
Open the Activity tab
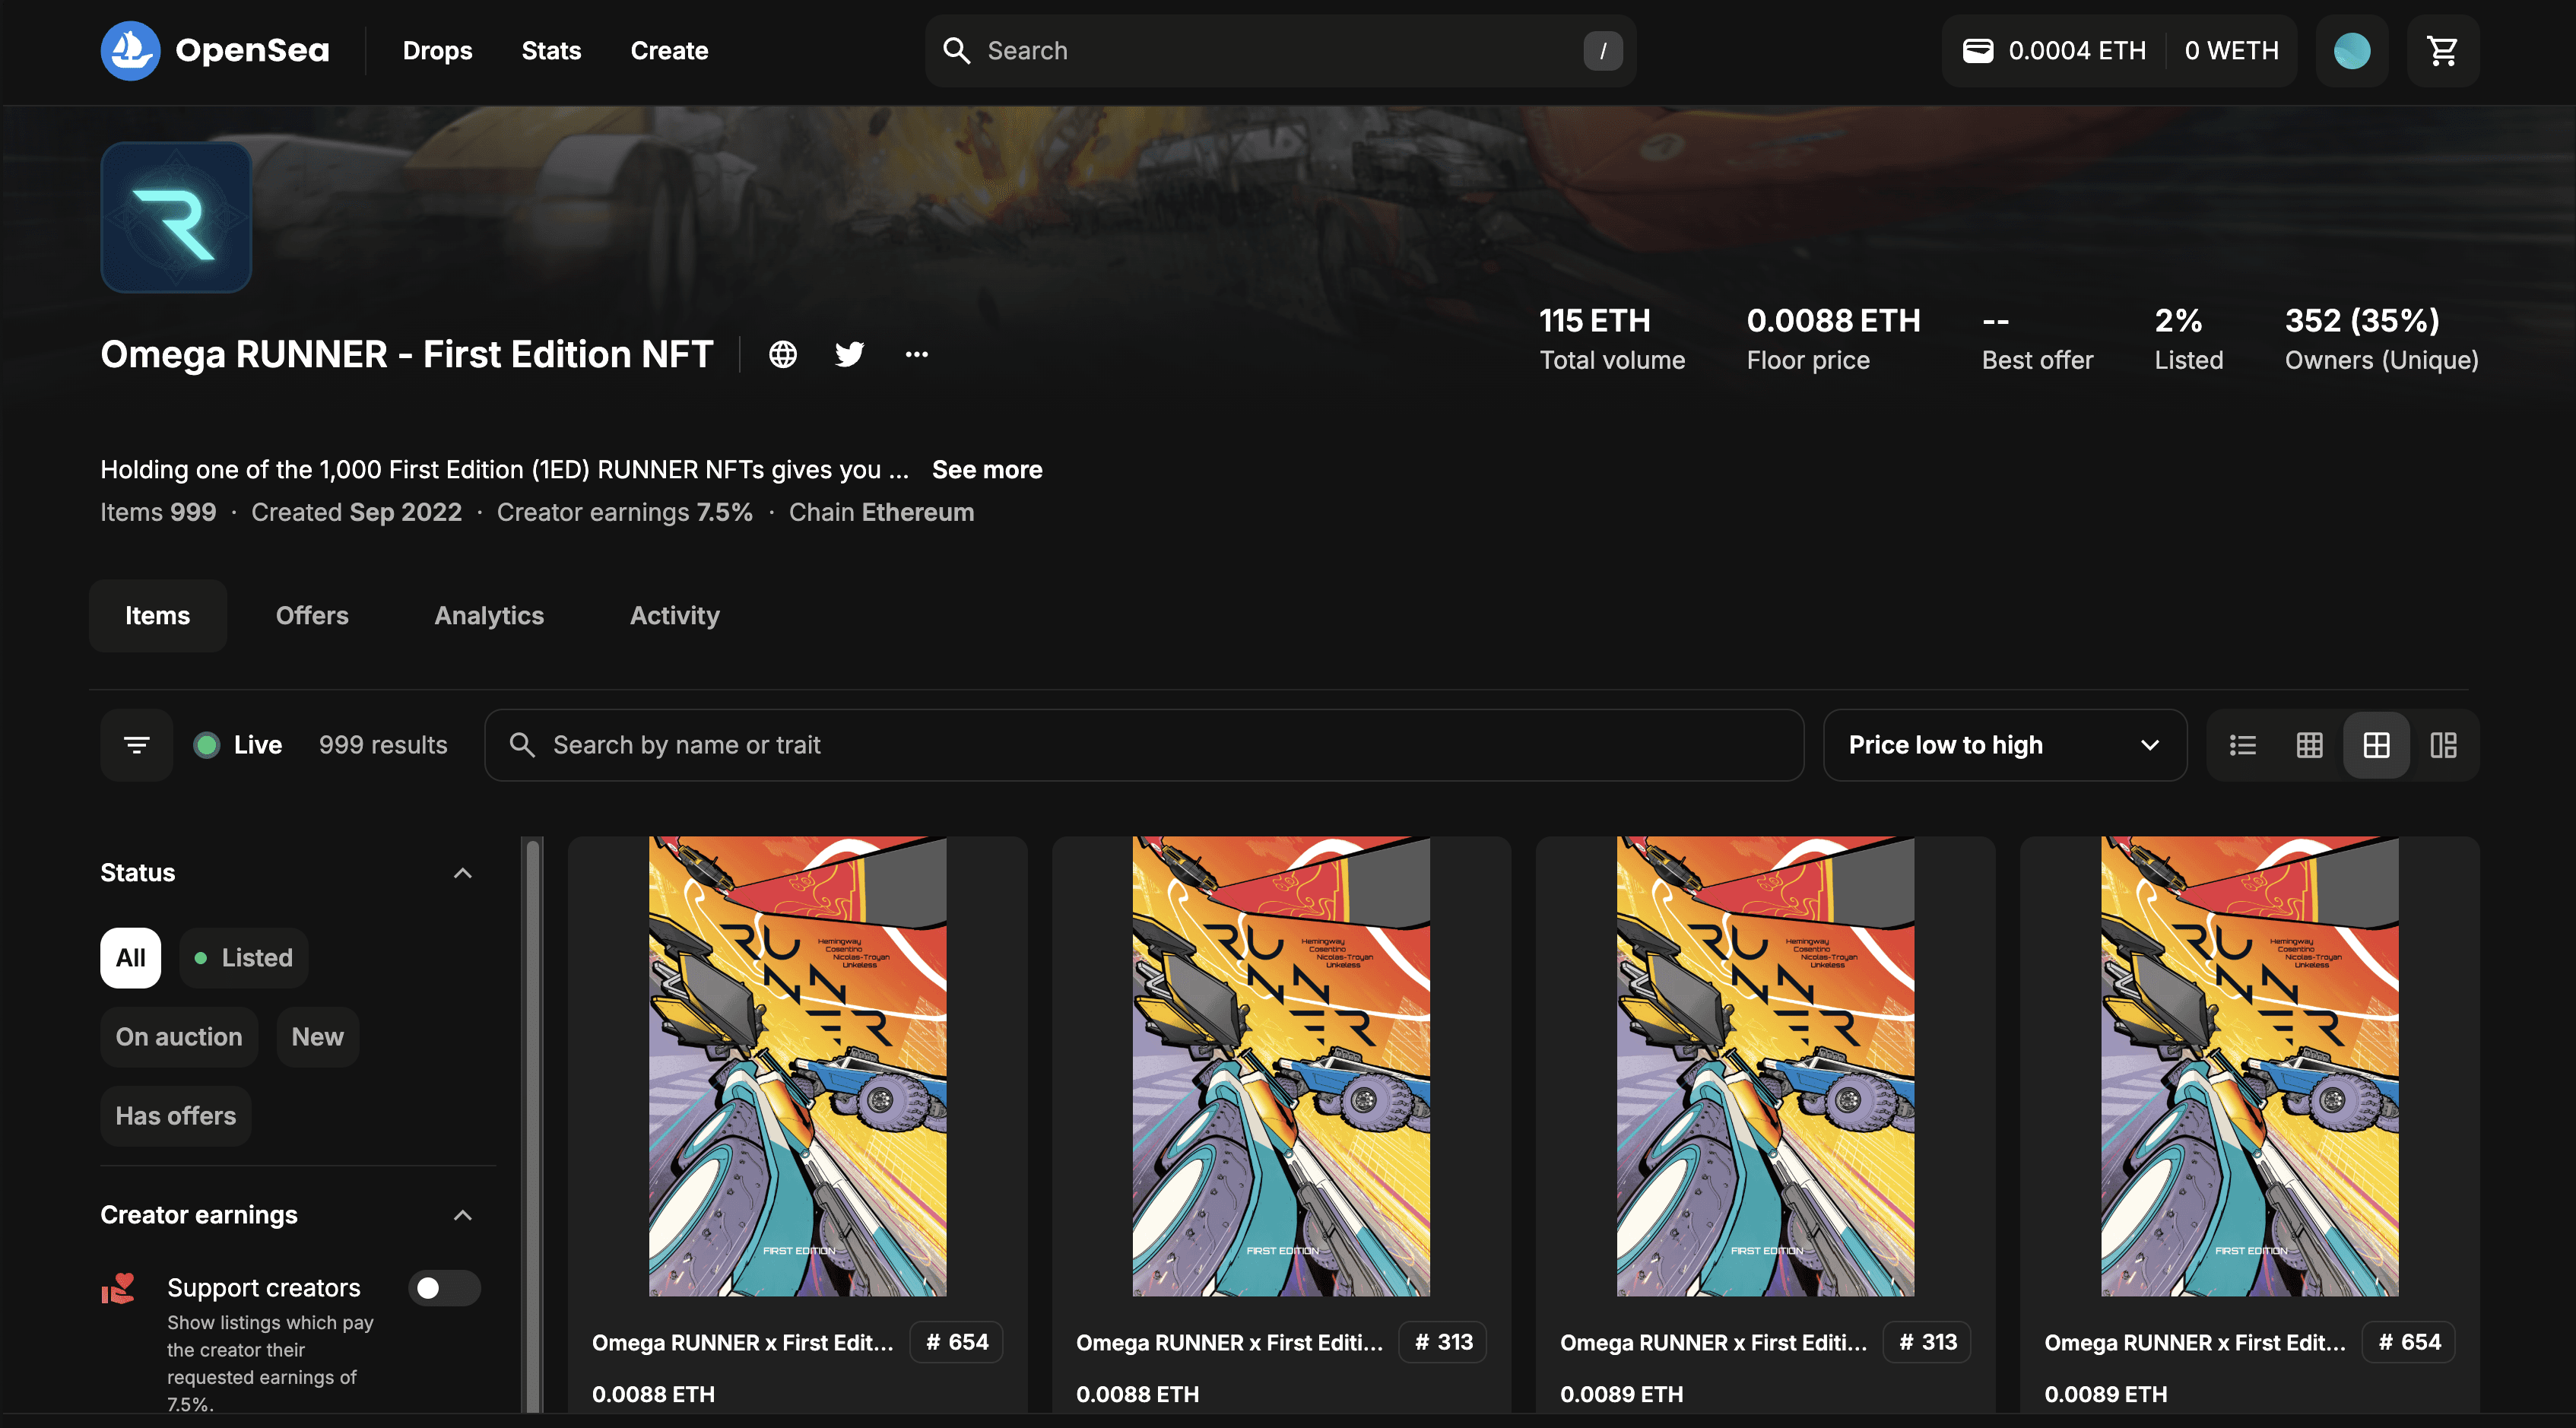674,616
